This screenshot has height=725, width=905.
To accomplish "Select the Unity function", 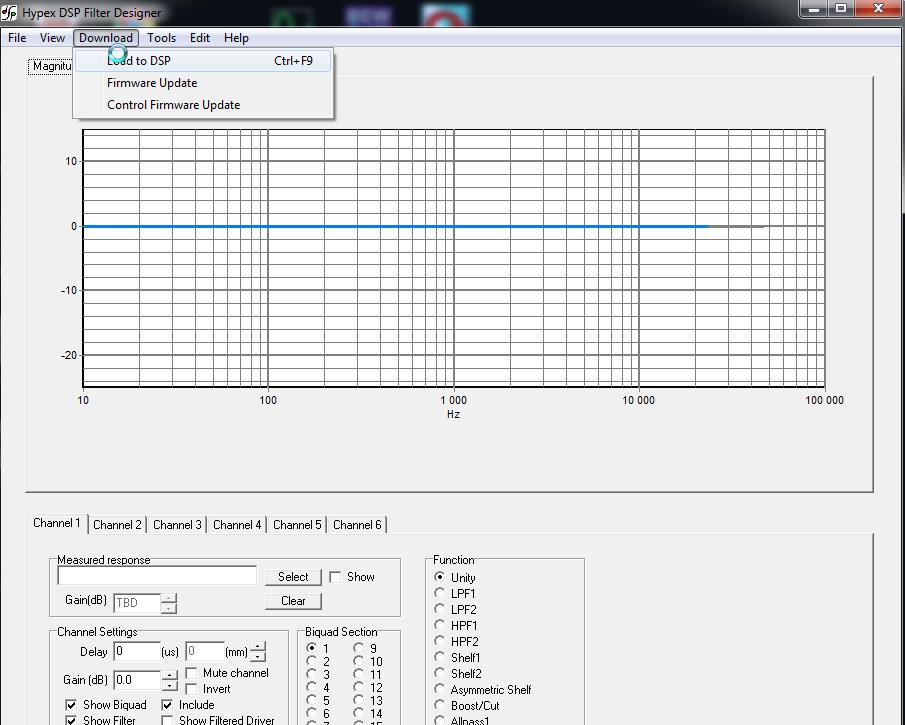I will (x=440, y=577).
